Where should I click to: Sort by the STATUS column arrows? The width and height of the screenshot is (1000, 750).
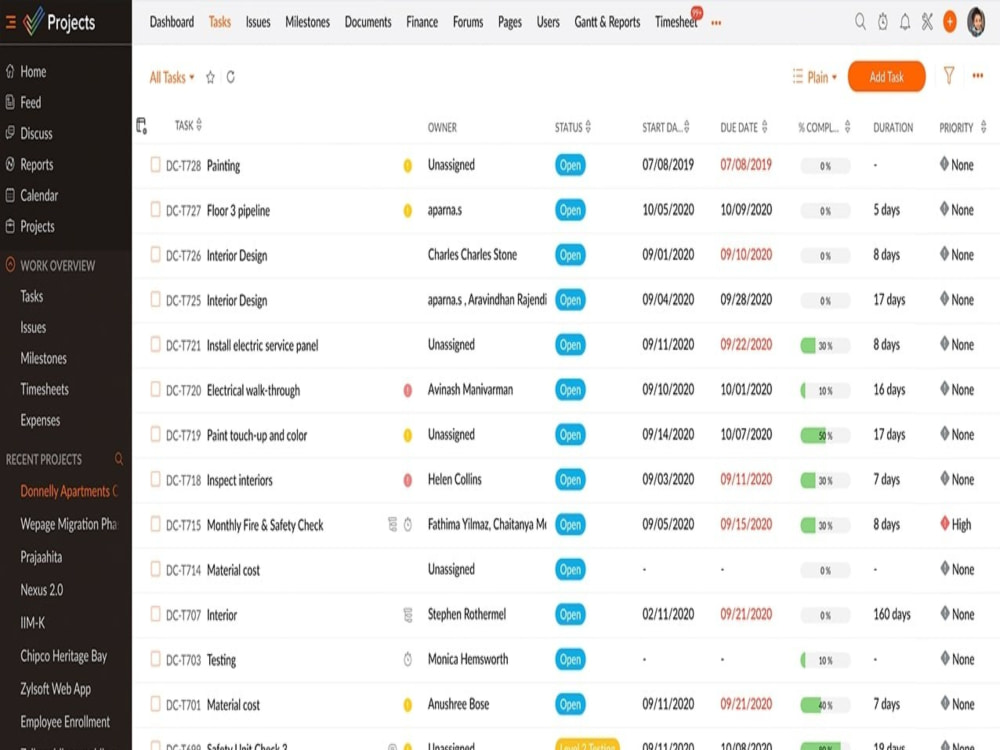[588, 126]
